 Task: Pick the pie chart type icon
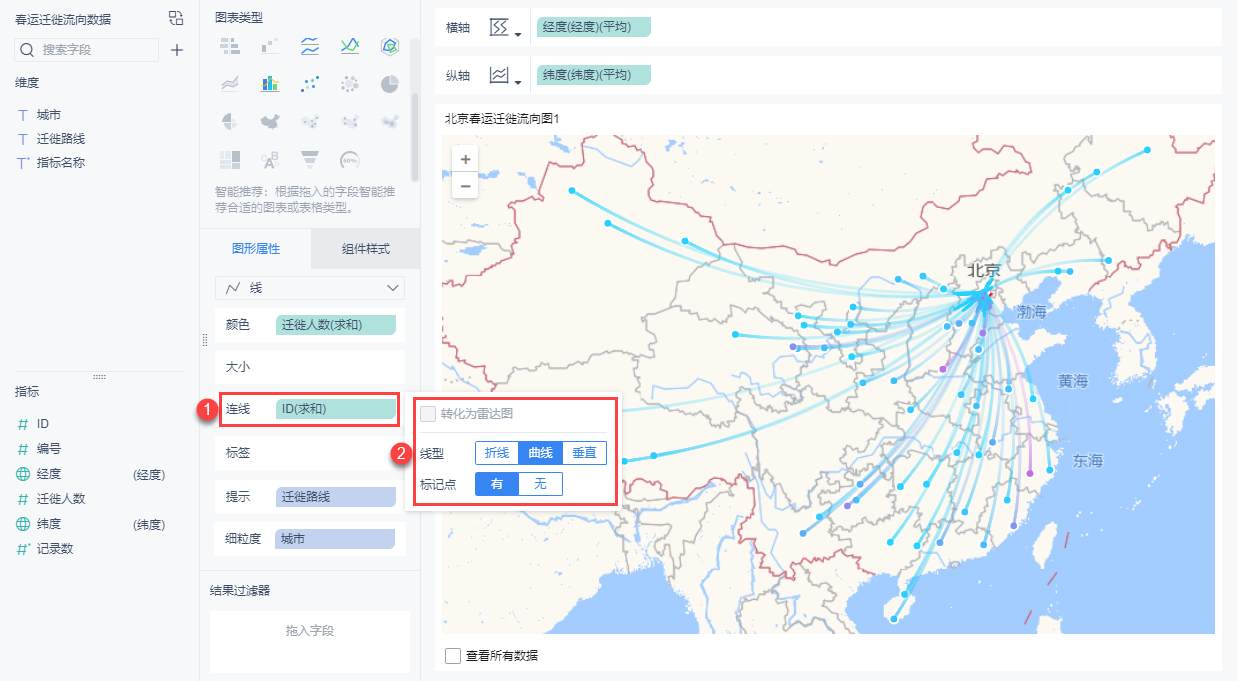click(390, 84)
